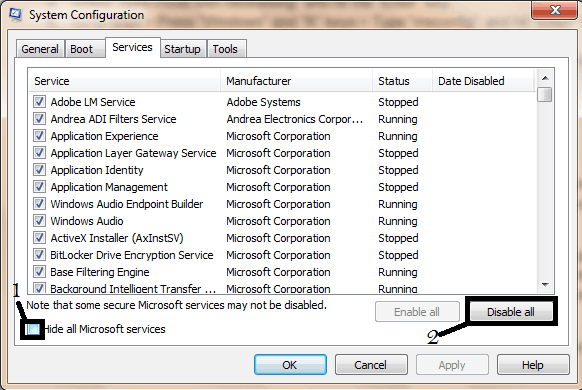Switch to the General tab
The height and width of the screenshot is (390, 582).
point(40,49)
